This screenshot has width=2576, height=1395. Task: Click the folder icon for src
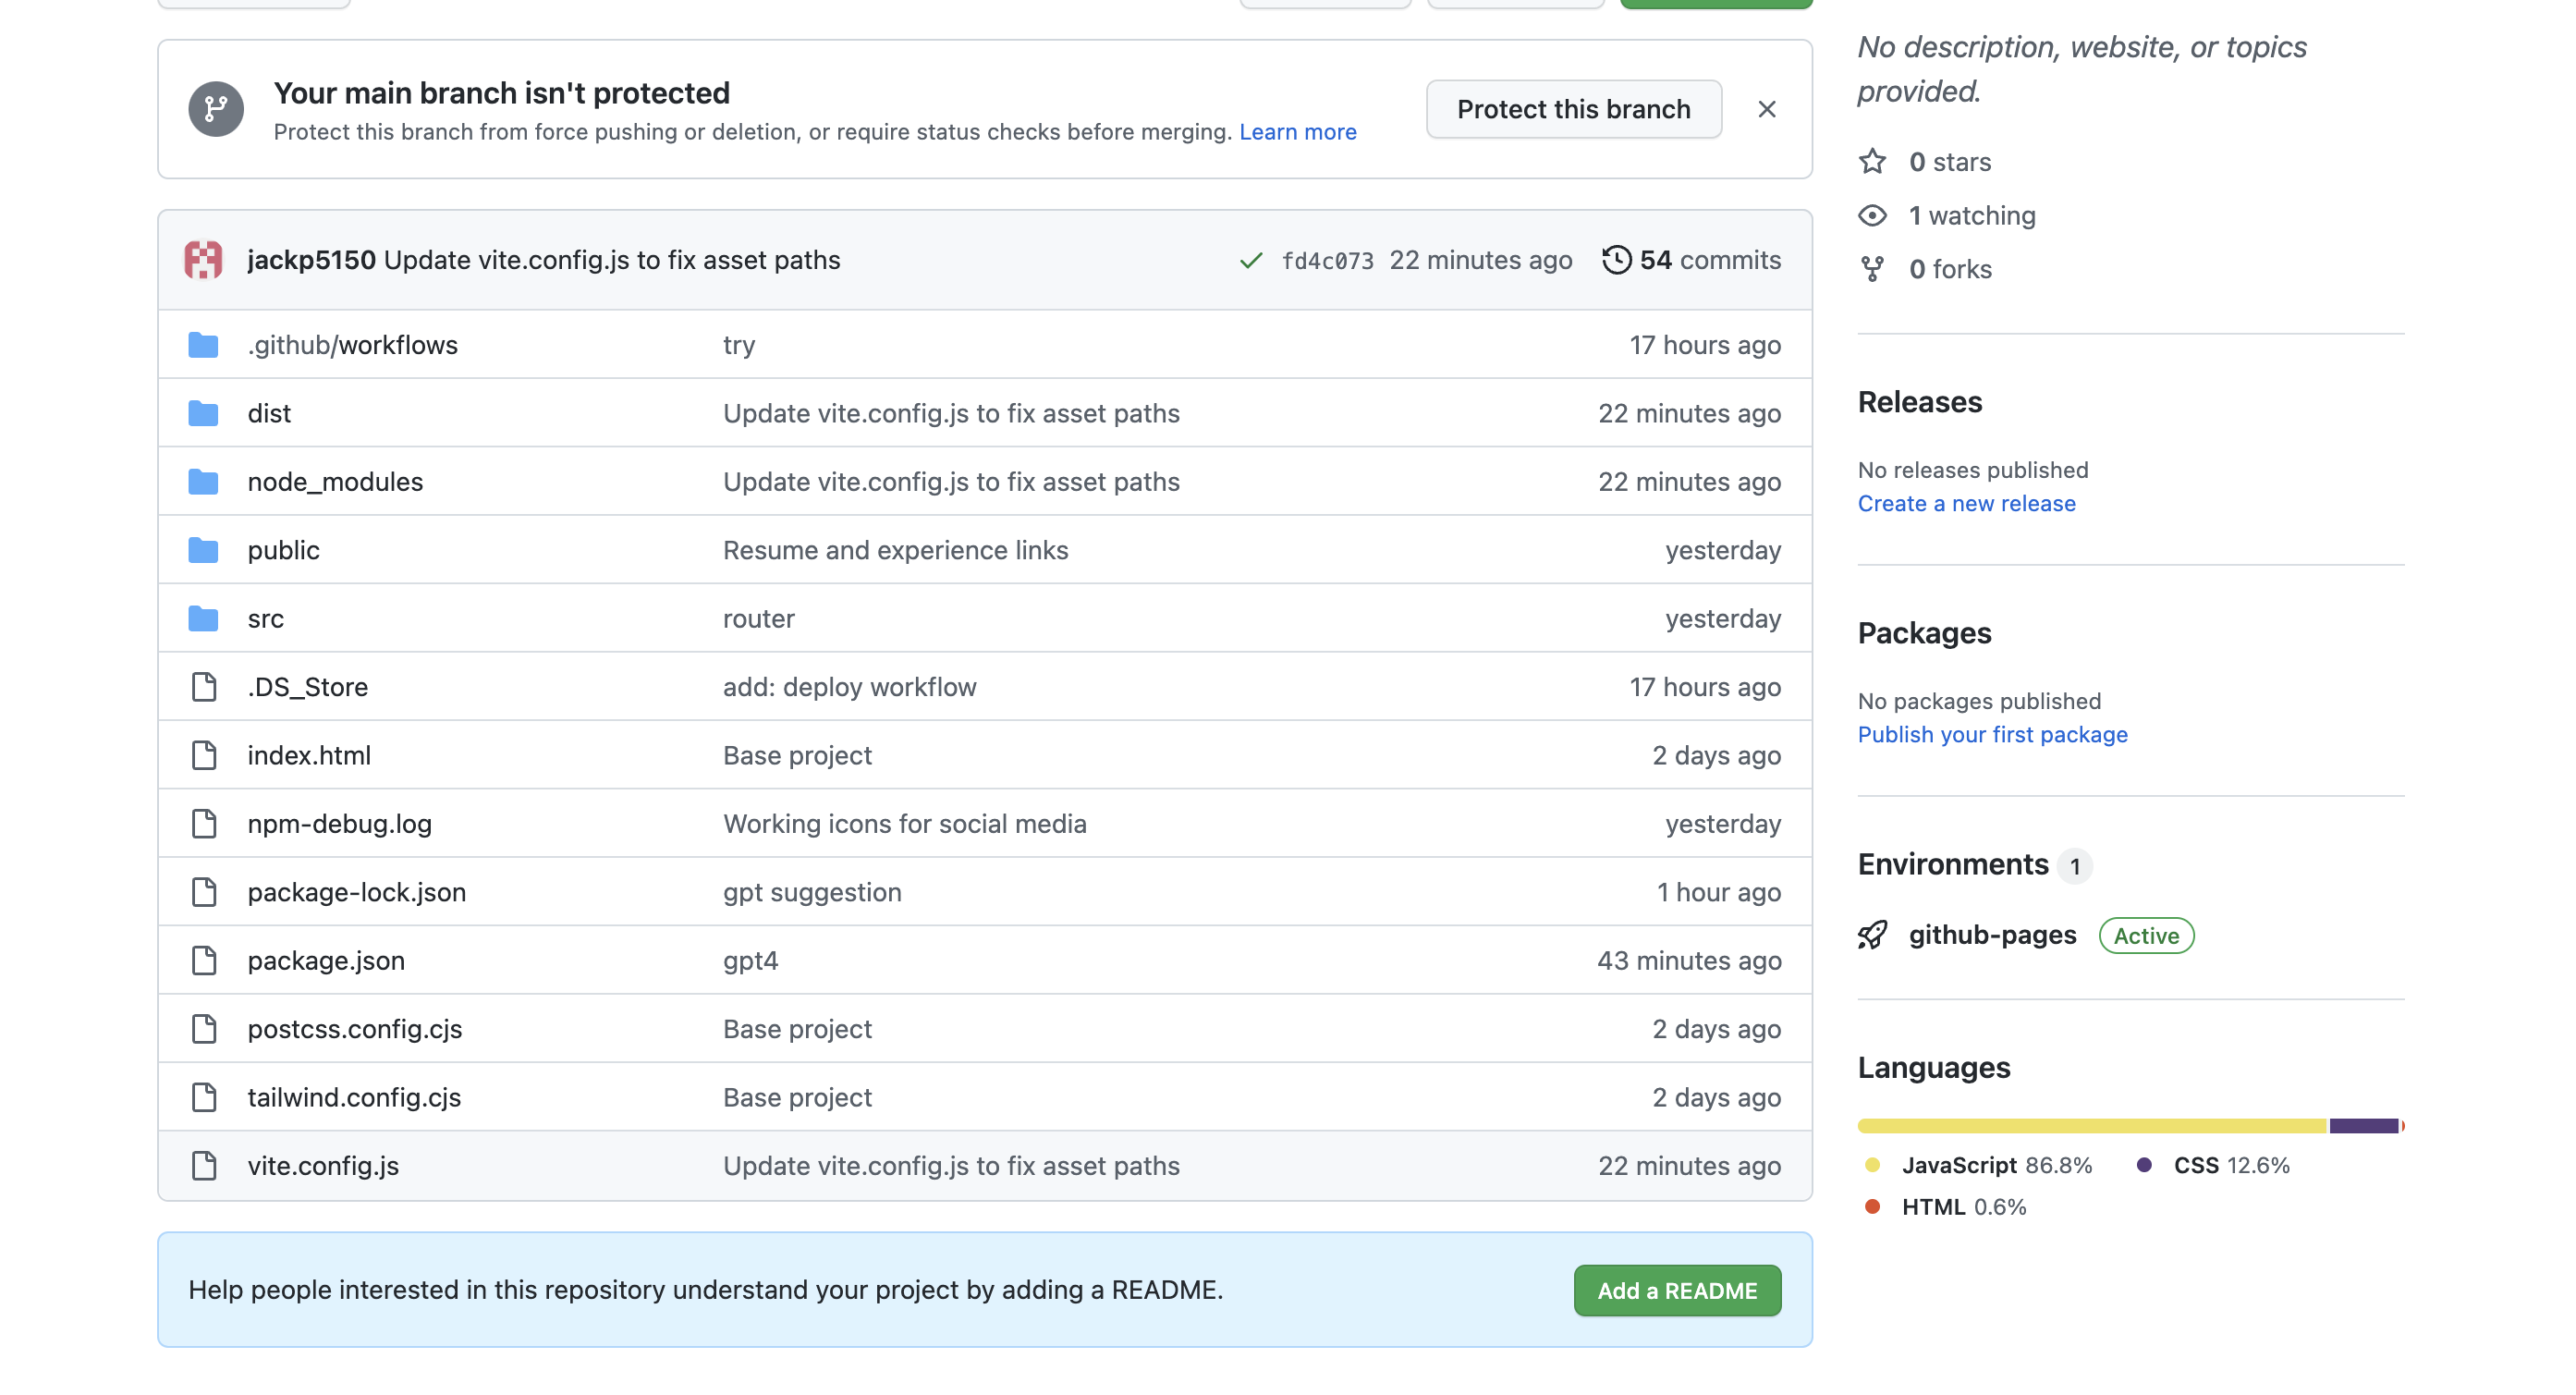[x=203, y=618]
